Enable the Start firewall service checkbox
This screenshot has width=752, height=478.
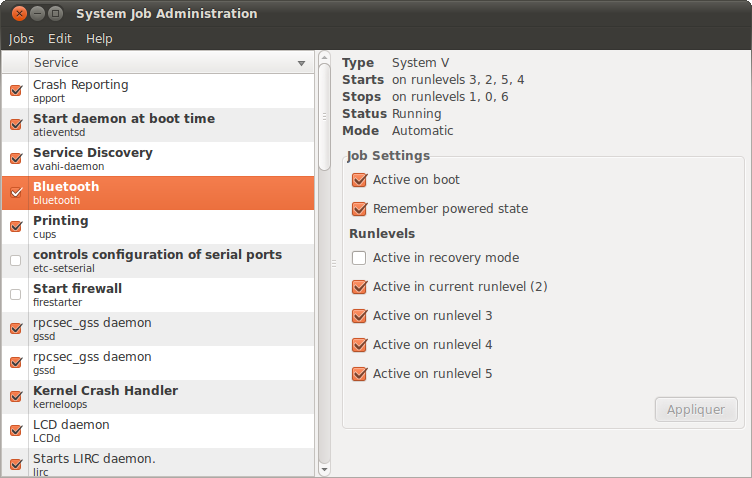tap(16, 294)
